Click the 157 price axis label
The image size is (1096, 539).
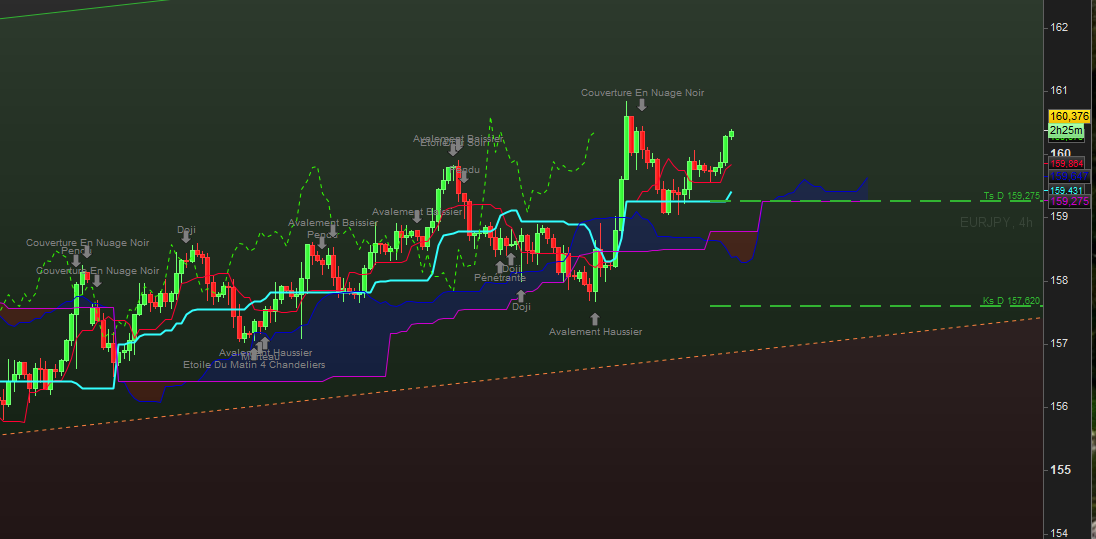coord(1059,343)
